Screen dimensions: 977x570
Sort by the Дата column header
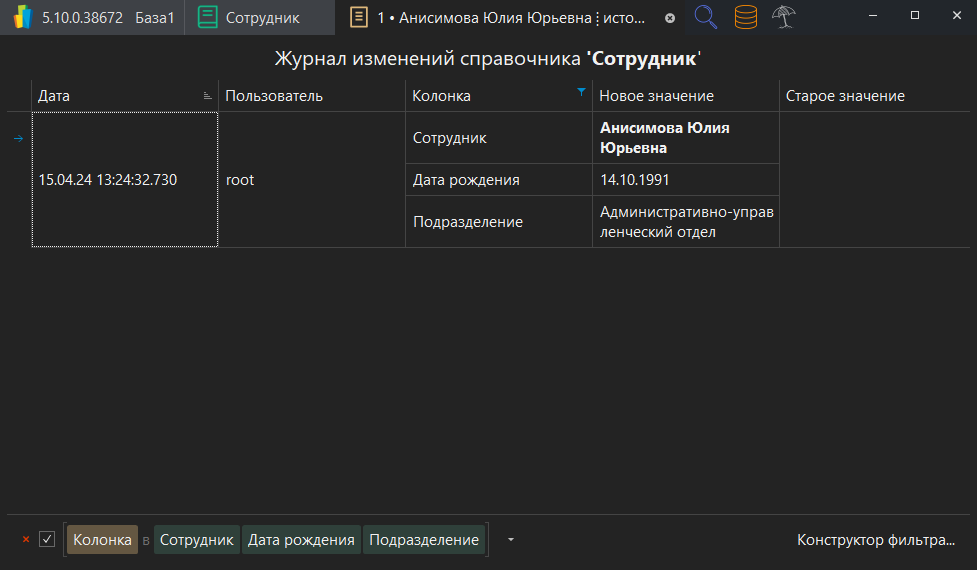click(125, 96)
